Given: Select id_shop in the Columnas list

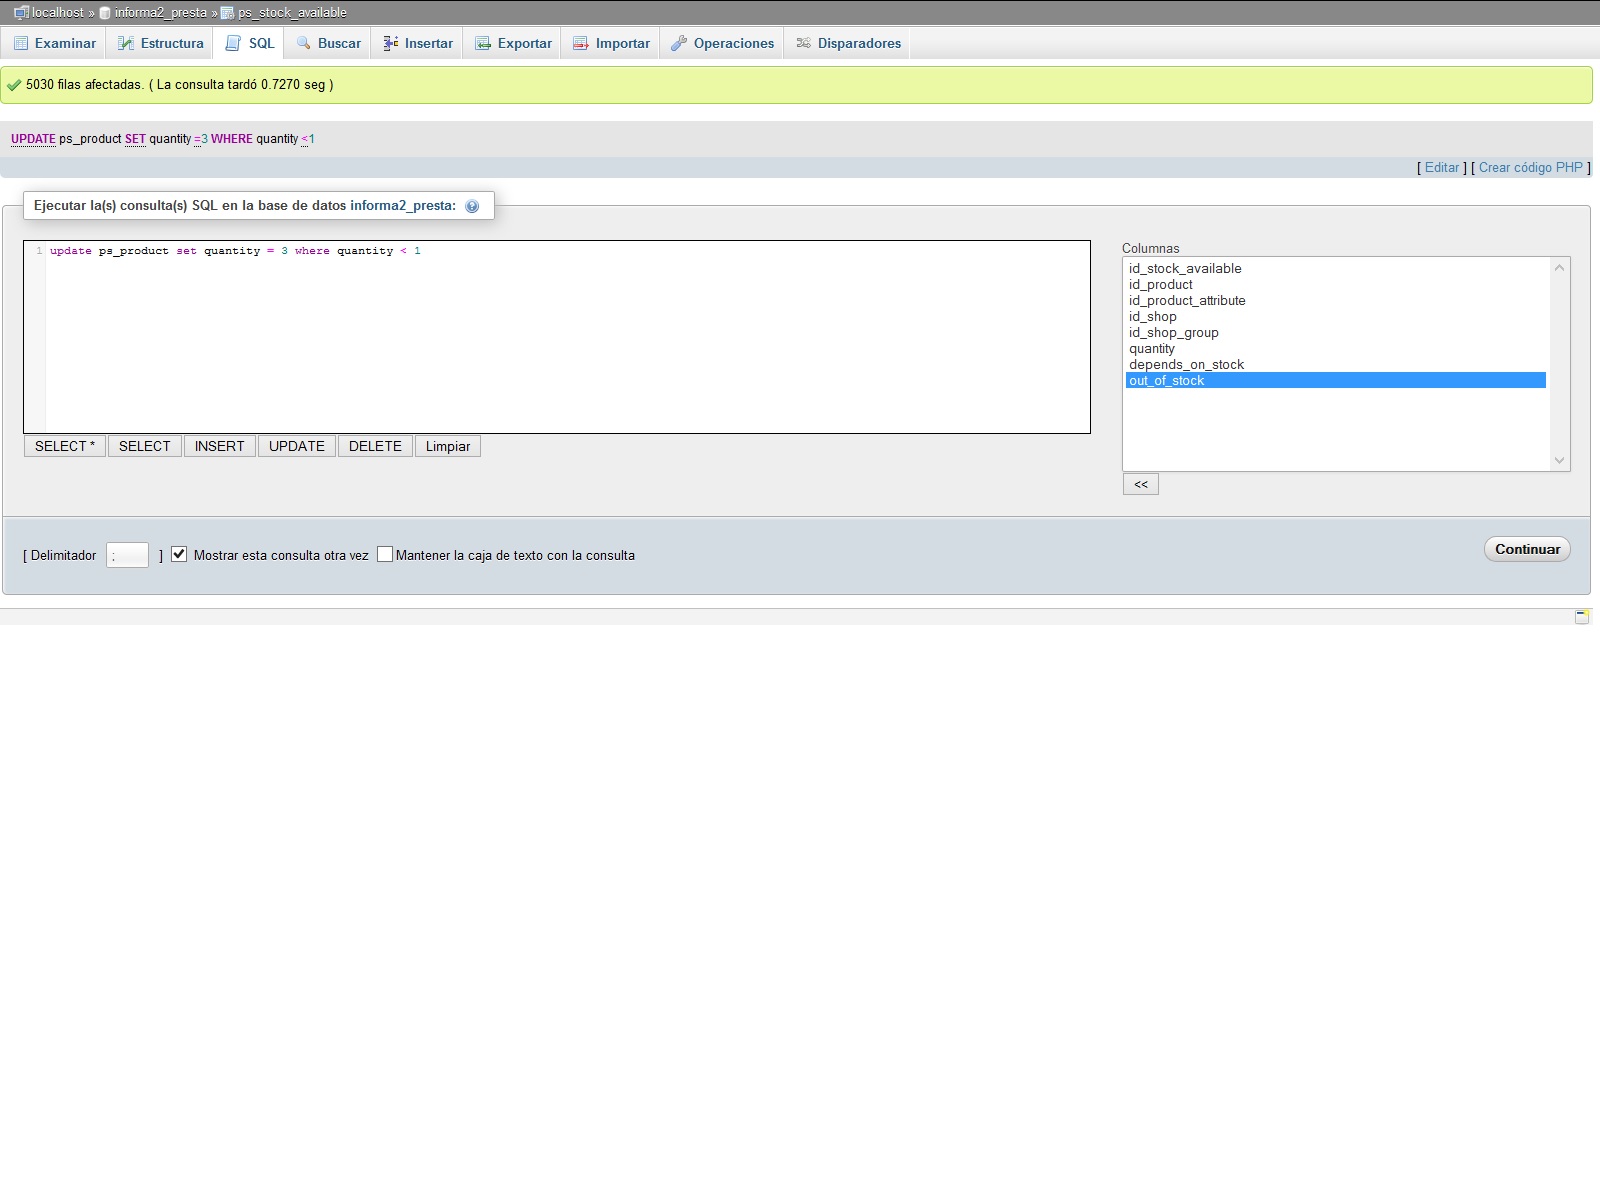Looking at the screenshot, I should point(1336,316).
